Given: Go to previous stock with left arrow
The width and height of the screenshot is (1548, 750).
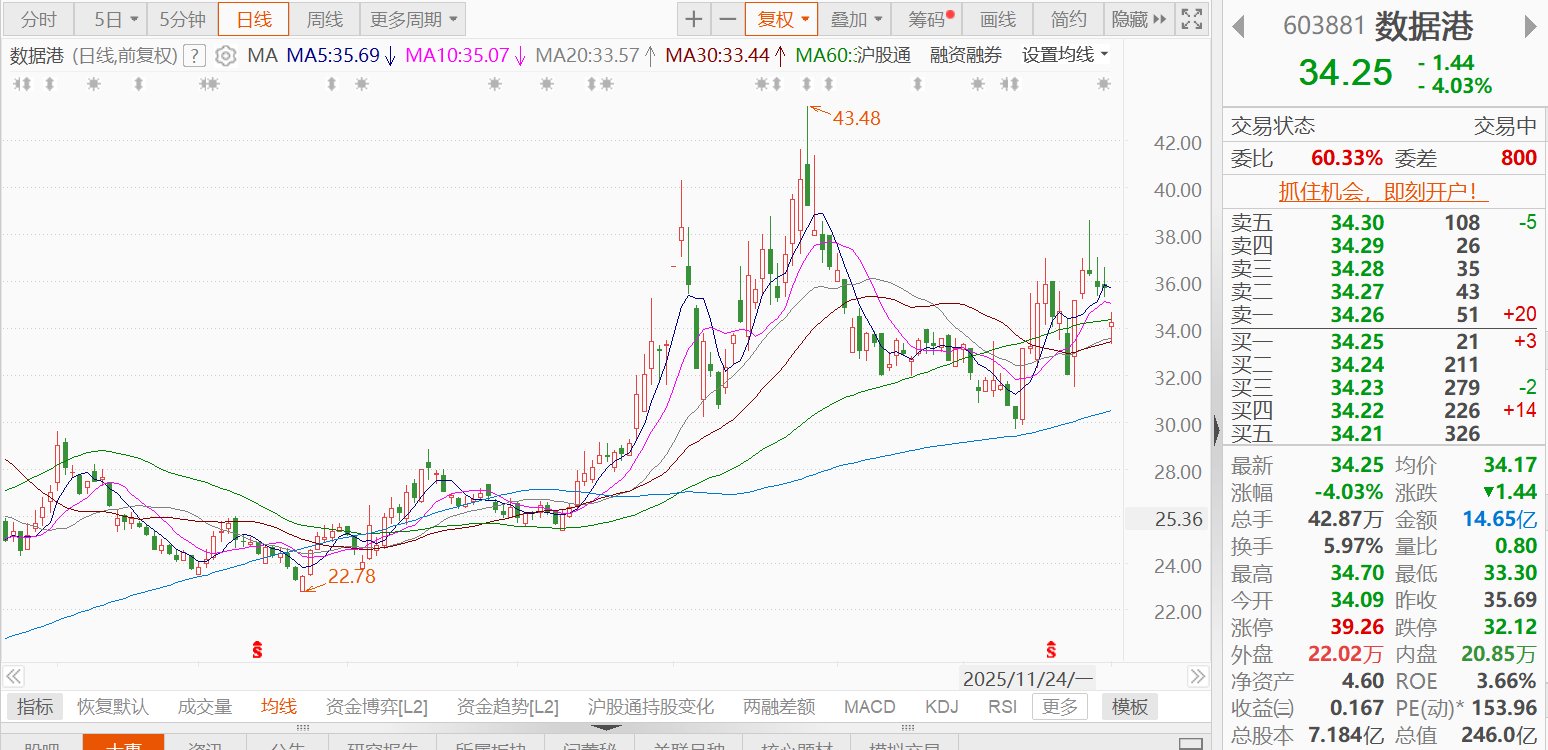Looking at the screenshot, I should pos(1238,27).
